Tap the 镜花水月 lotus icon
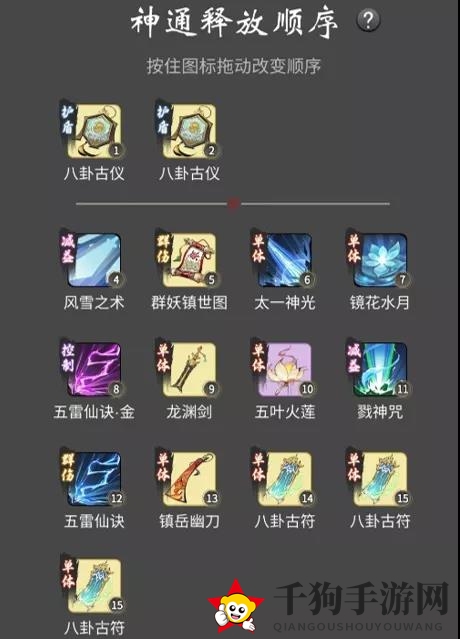 point(380,260)
